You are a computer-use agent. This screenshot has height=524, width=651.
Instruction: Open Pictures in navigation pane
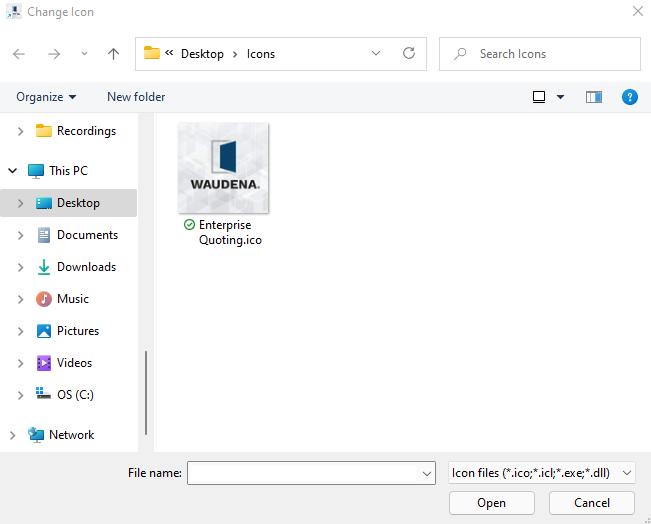(78, 331)
